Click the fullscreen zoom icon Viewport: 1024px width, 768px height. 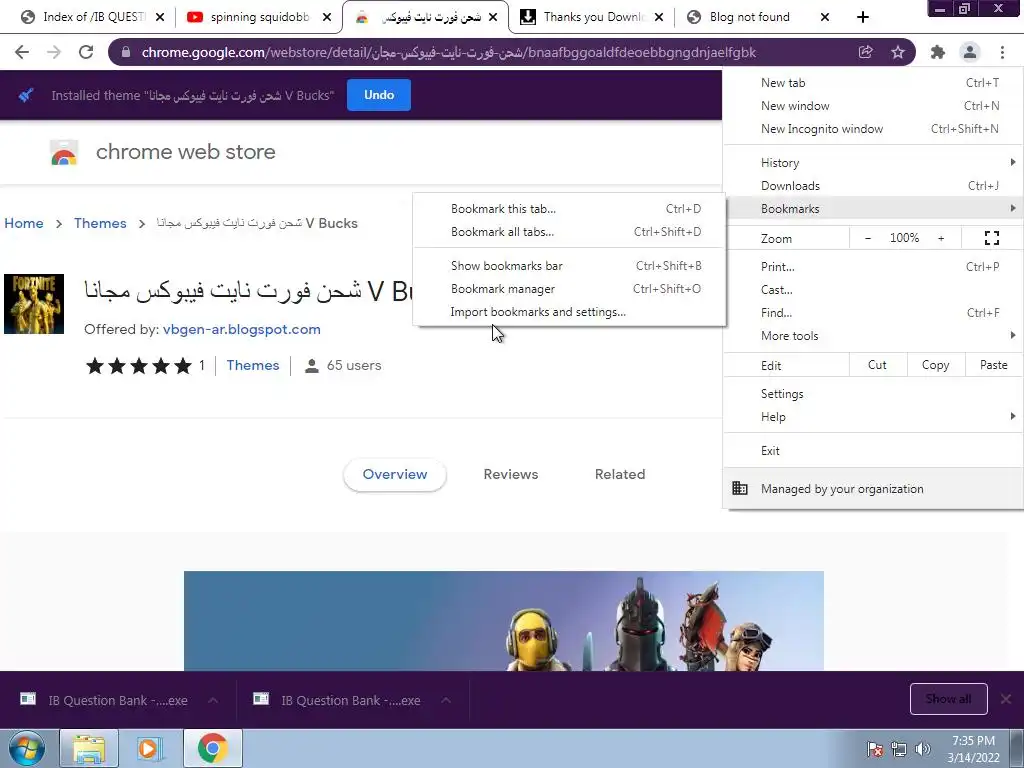pos(991,238)
